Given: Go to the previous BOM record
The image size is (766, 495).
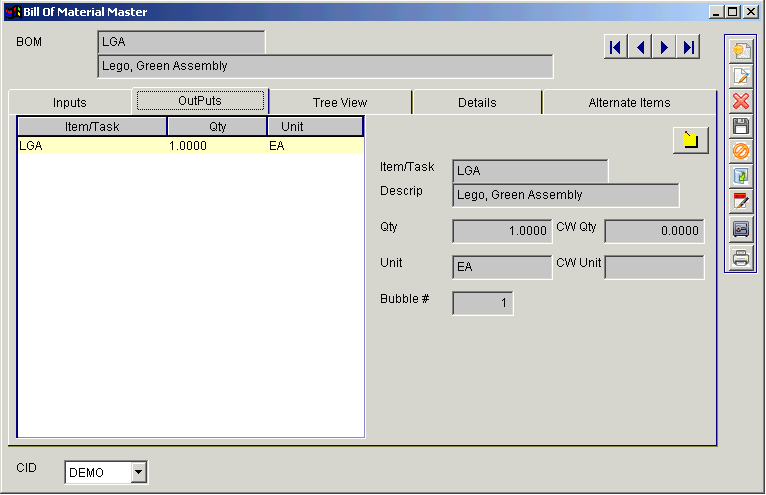Looking at the screenshot, I should pos(640,47).
